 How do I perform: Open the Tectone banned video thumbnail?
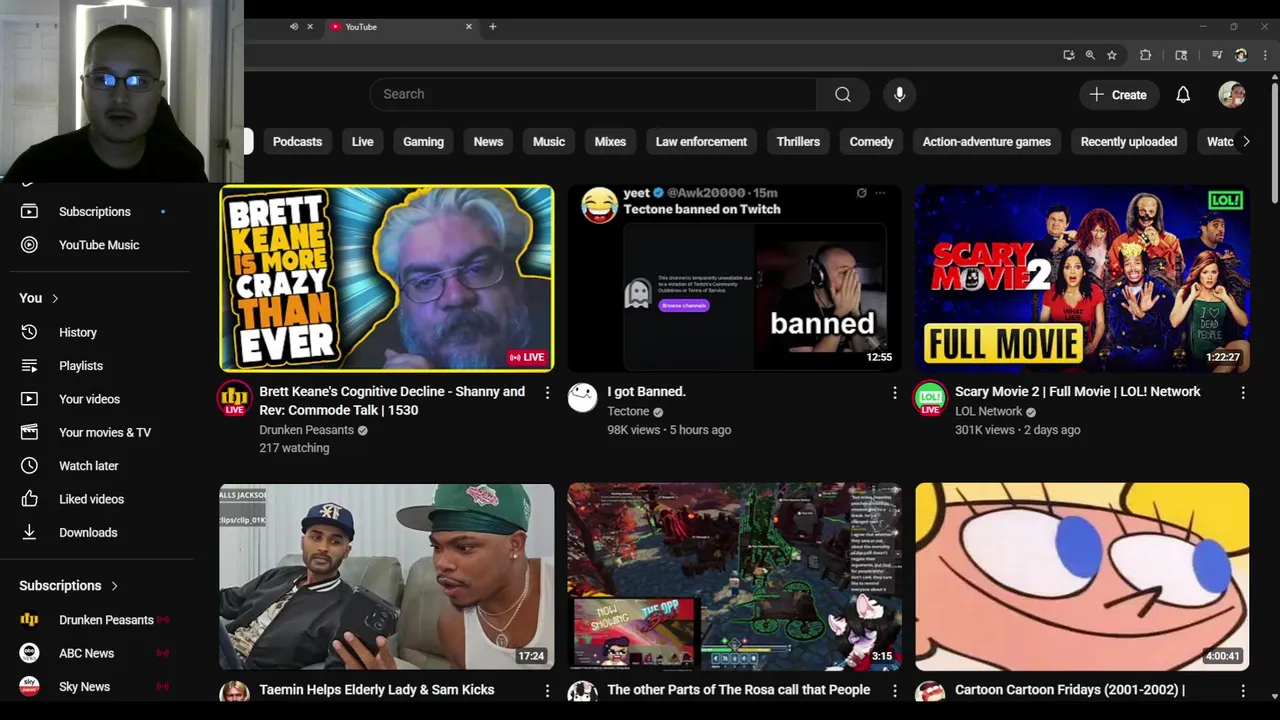(734, 278)
